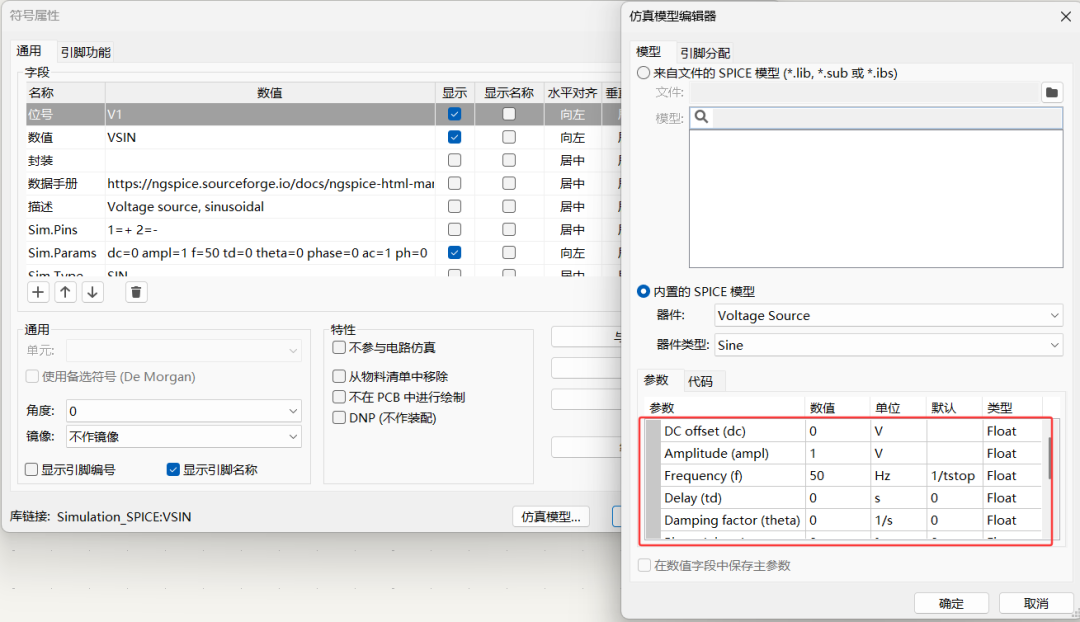Click the Frequency (f) value cell showing 50
The image size is (1080, 622).
point(838,475)
